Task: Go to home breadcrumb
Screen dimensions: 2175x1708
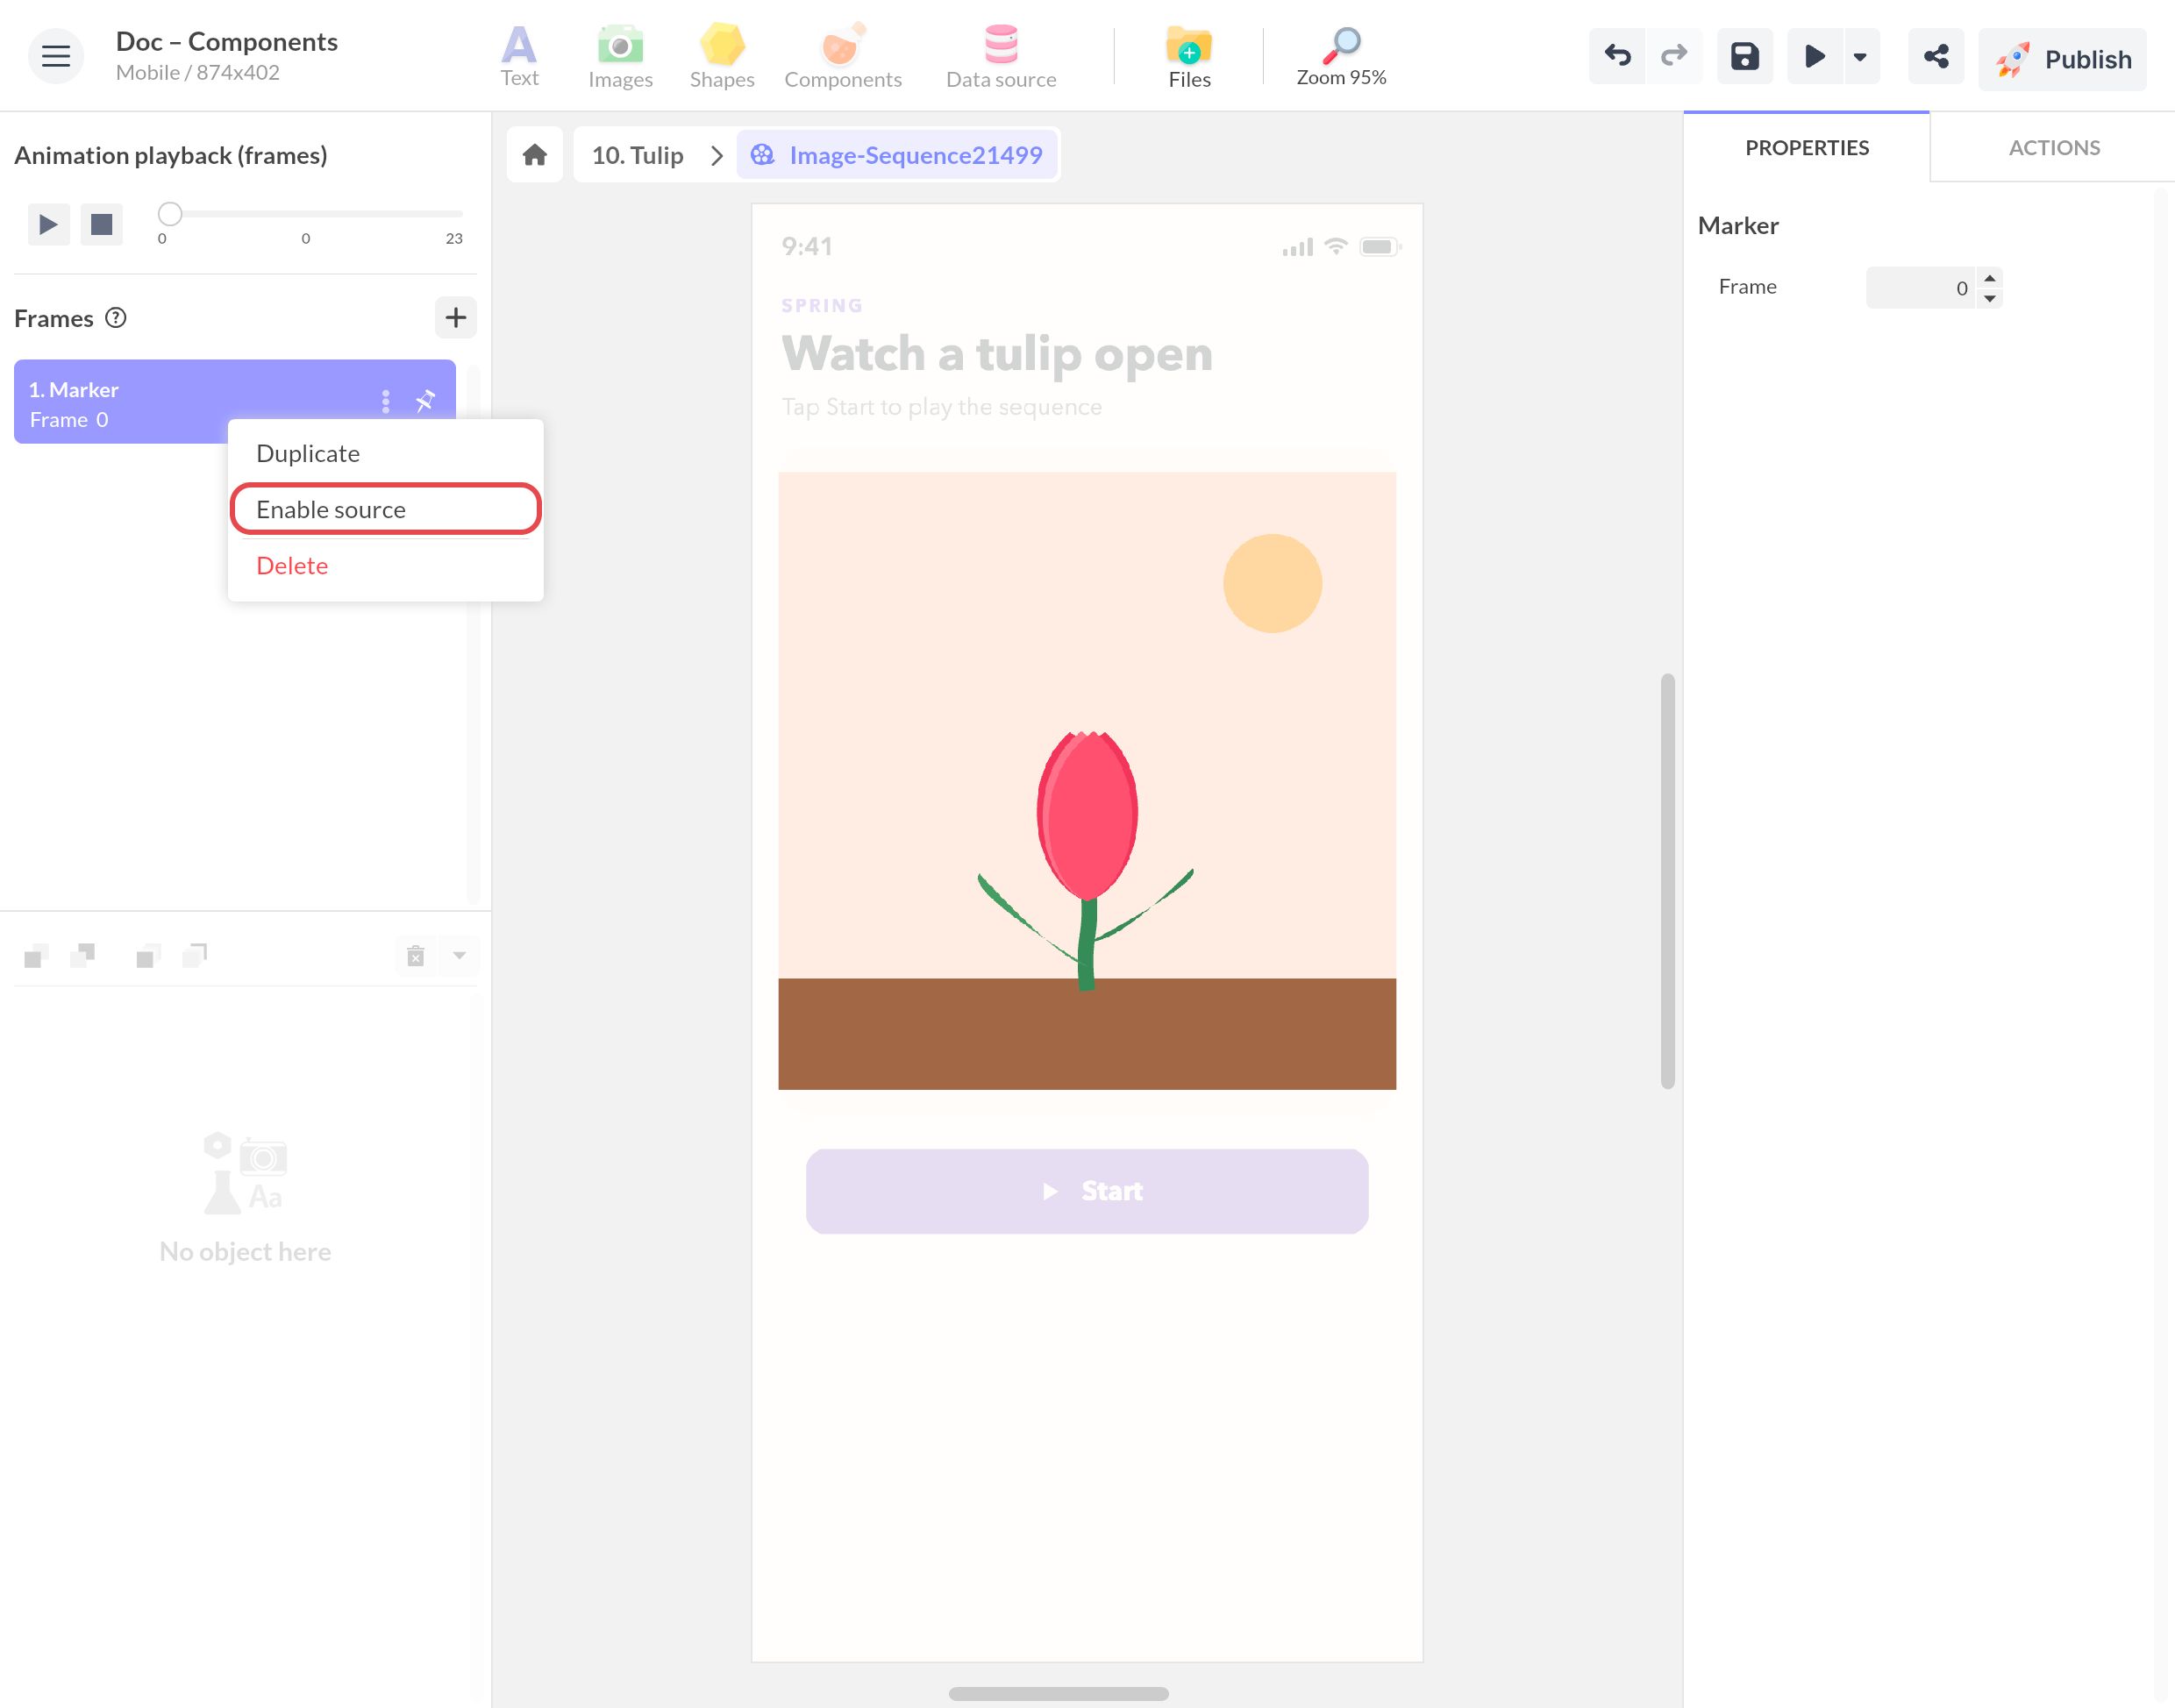Action: 535,155
